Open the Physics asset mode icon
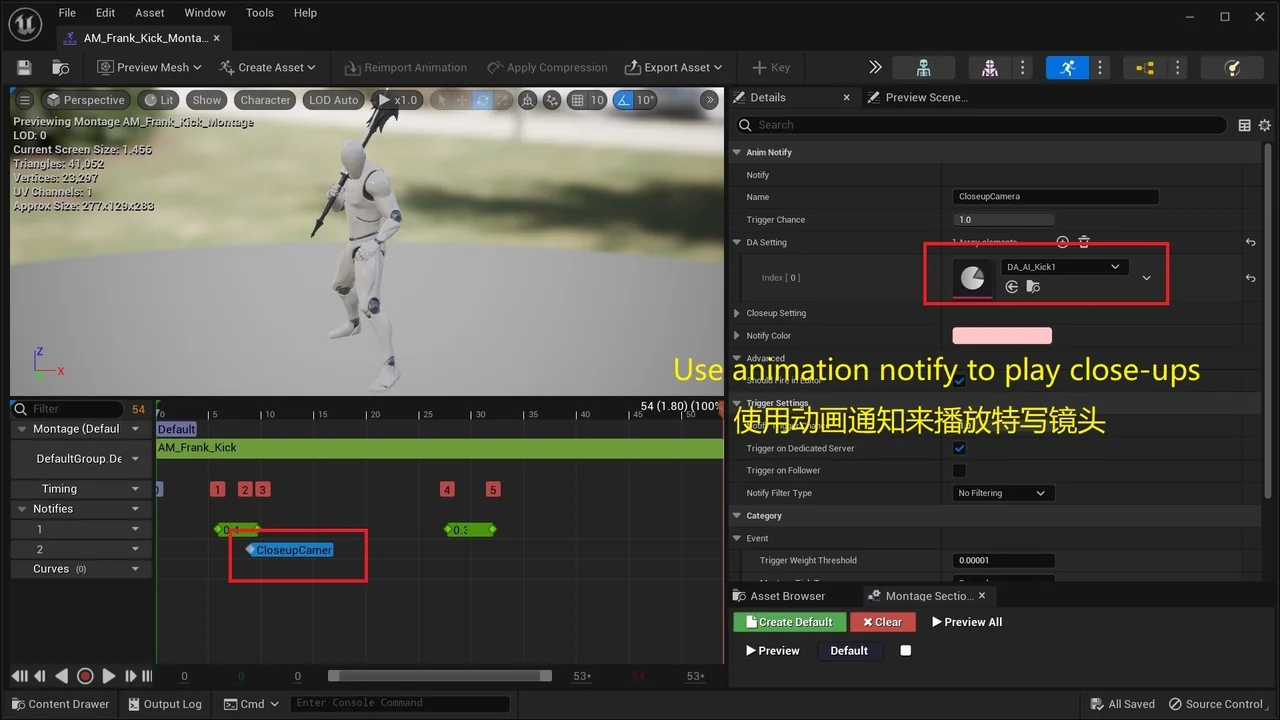The width and height of the screenshot is (1280, 720). coord(1232,68)
